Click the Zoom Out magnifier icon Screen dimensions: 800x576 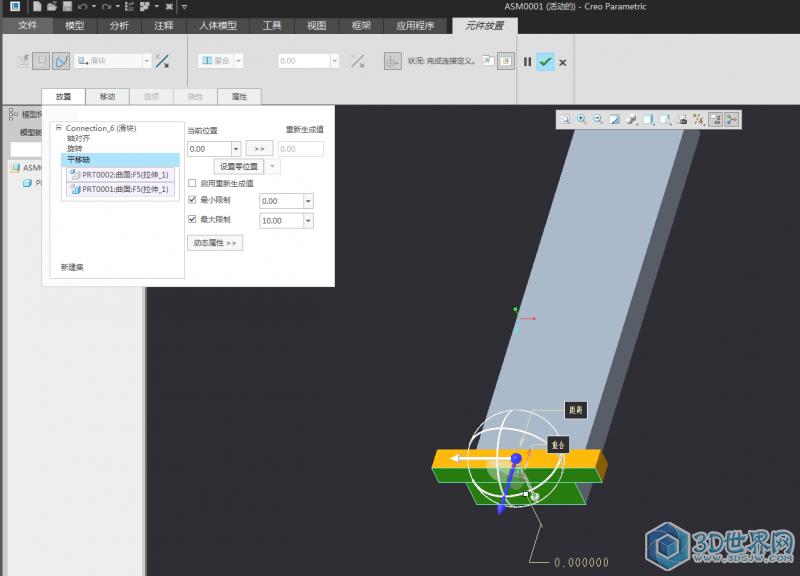click(x=598, y=119)
